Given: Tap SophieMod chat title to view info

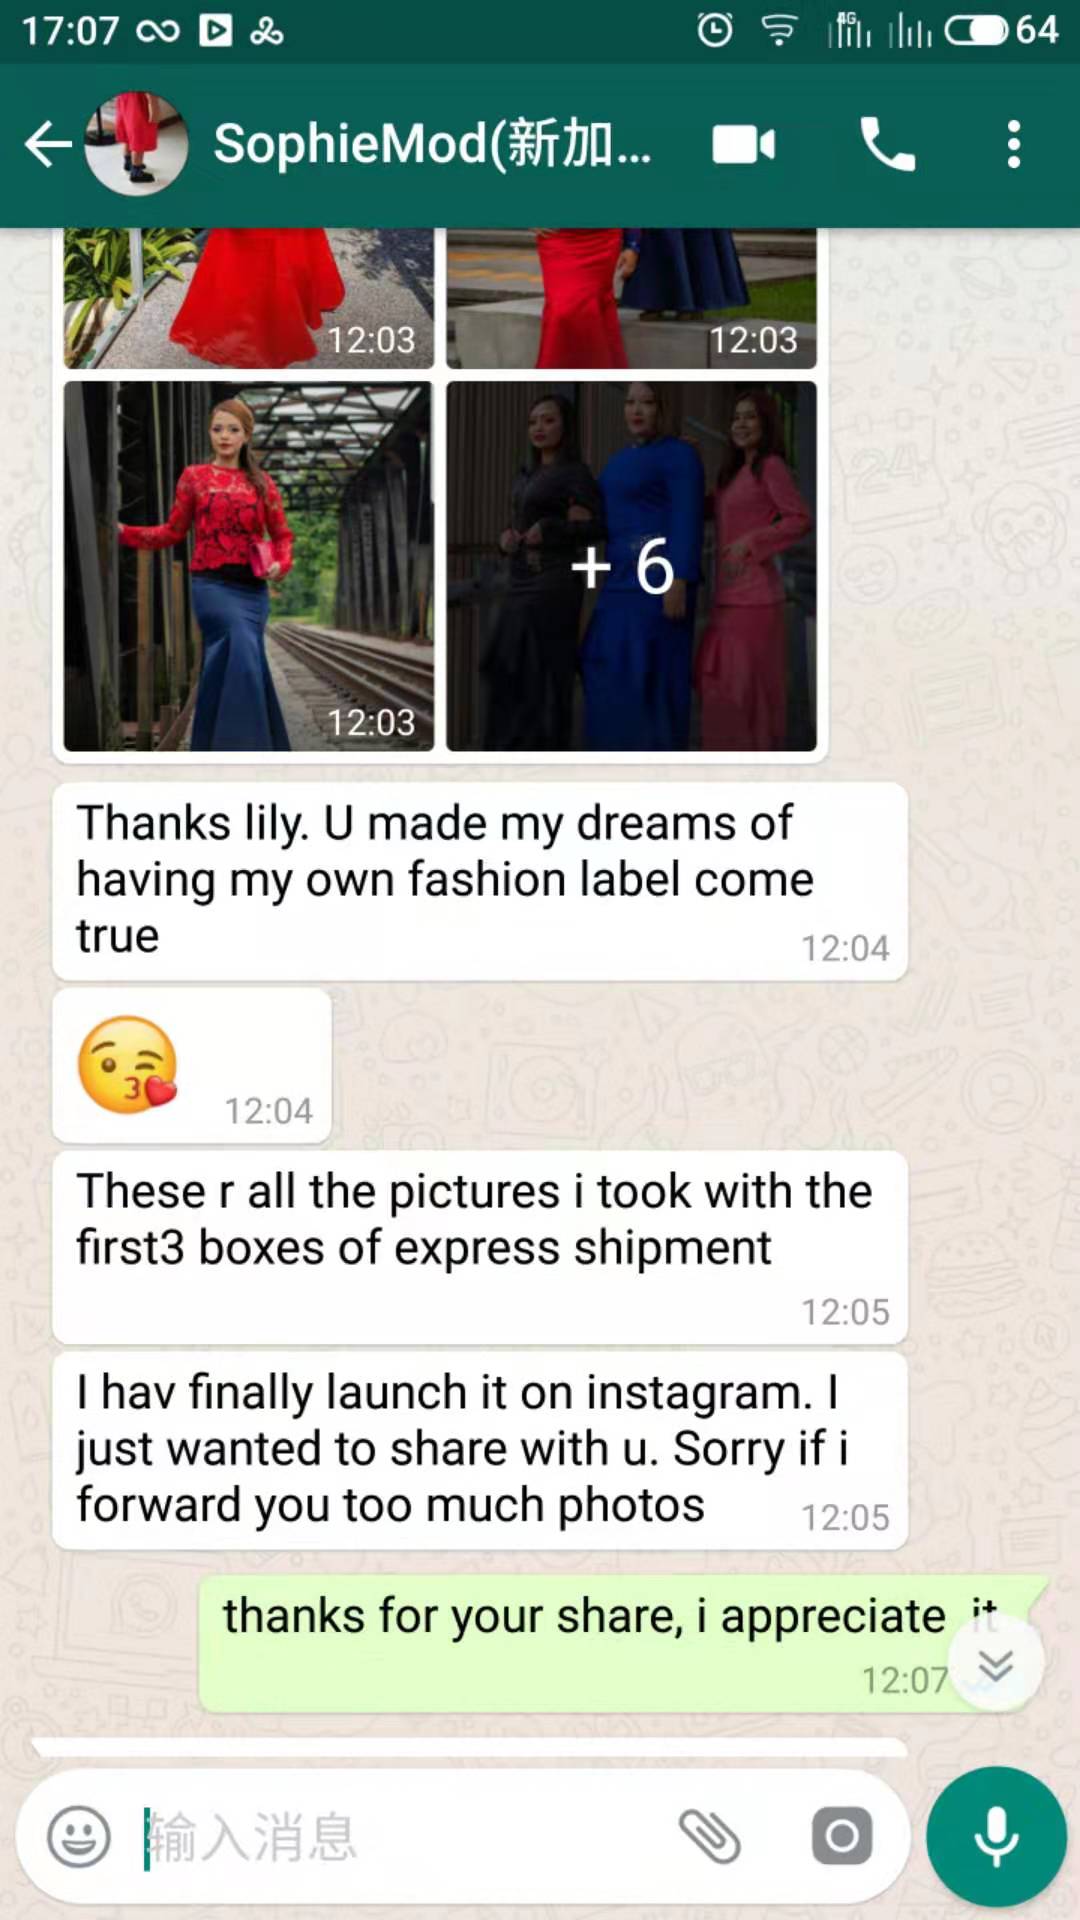Looking at the screenshot, I should coord(432,144).
